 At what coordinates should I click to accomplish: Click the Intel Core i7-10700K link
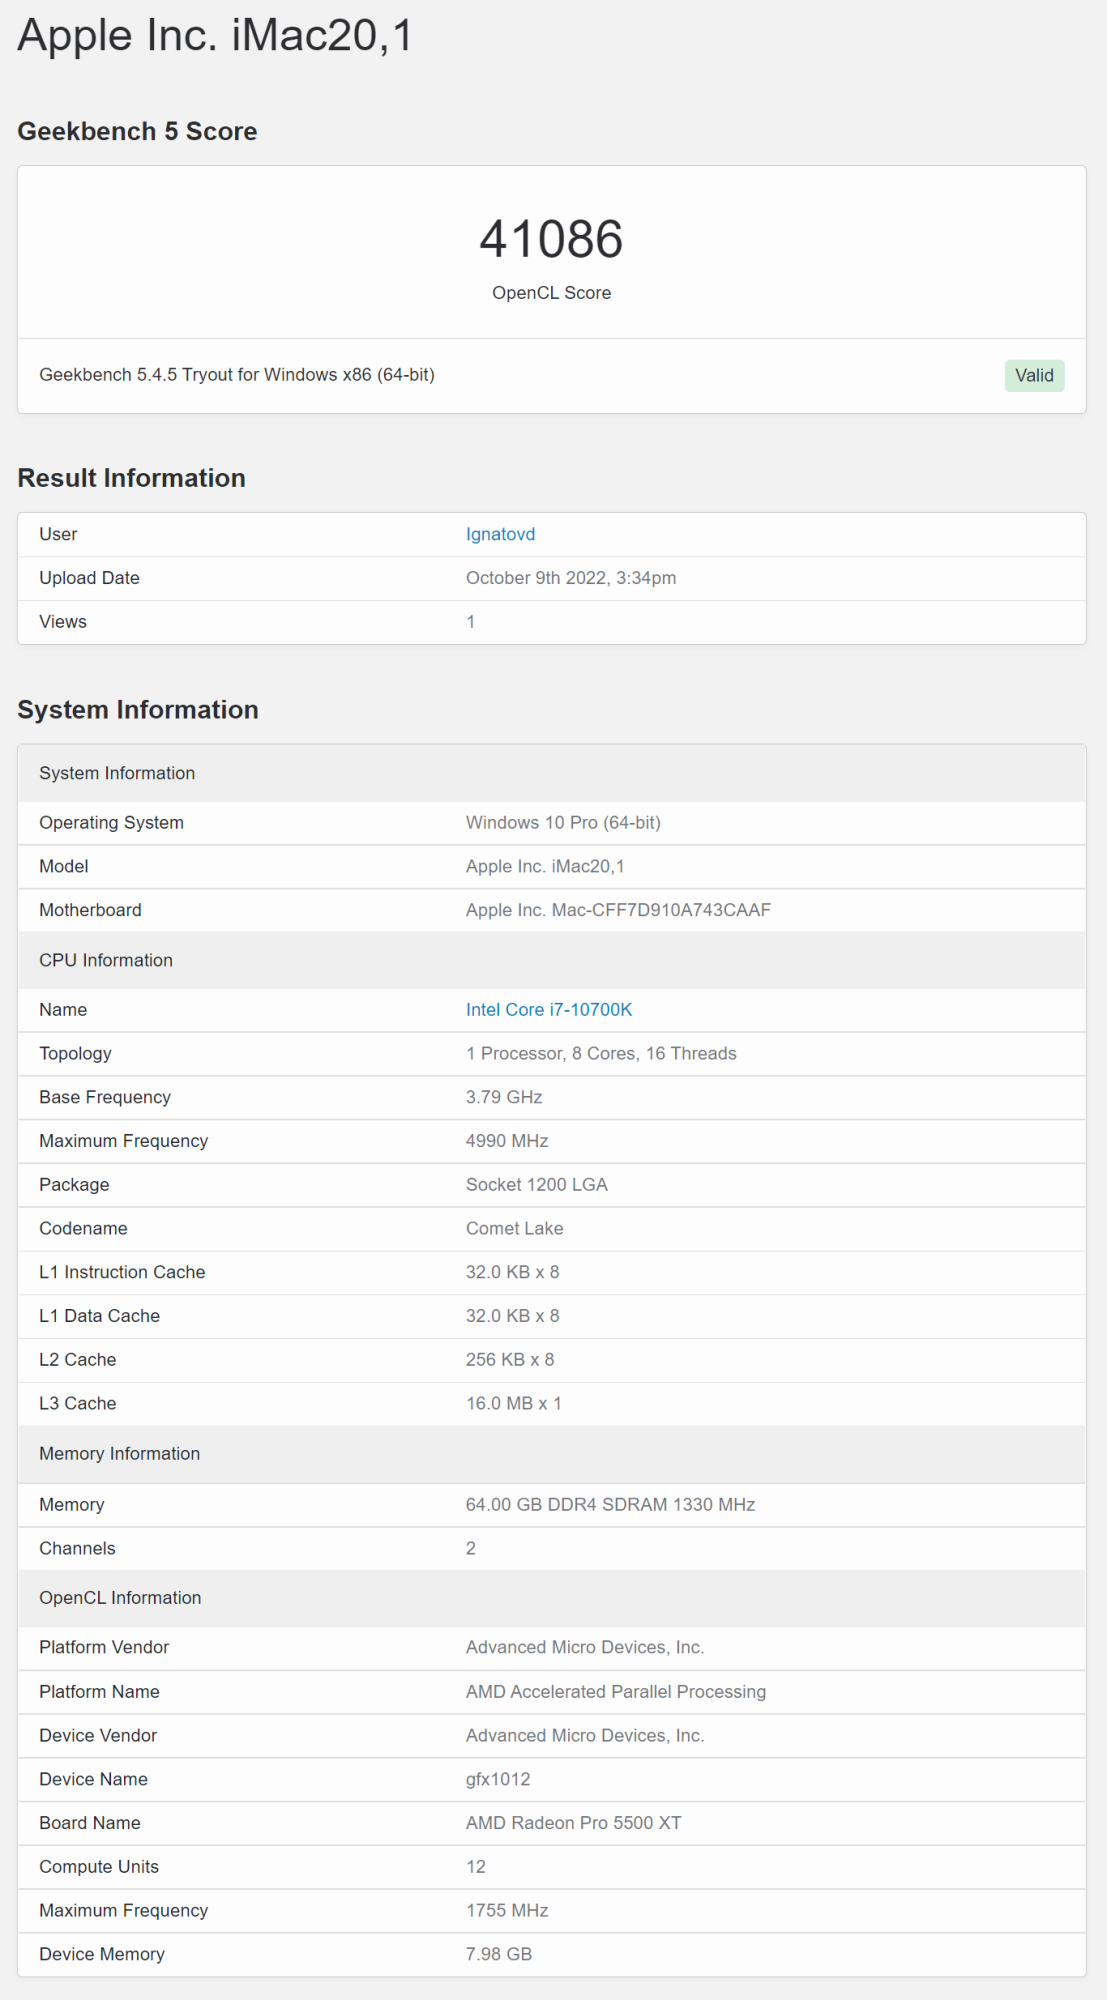(x=549, y=1010)
